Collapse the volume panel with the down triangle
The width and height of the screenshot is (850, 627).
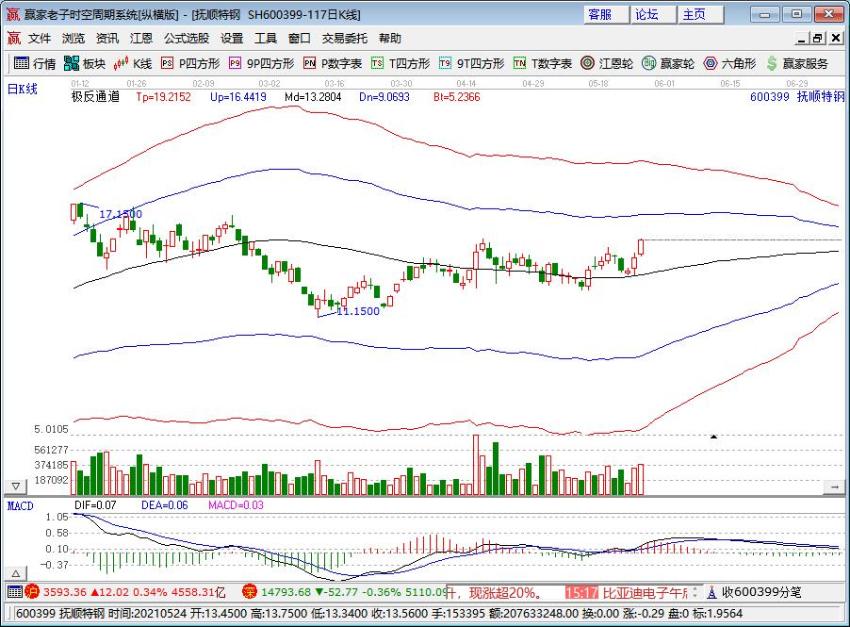click(16, 487)
